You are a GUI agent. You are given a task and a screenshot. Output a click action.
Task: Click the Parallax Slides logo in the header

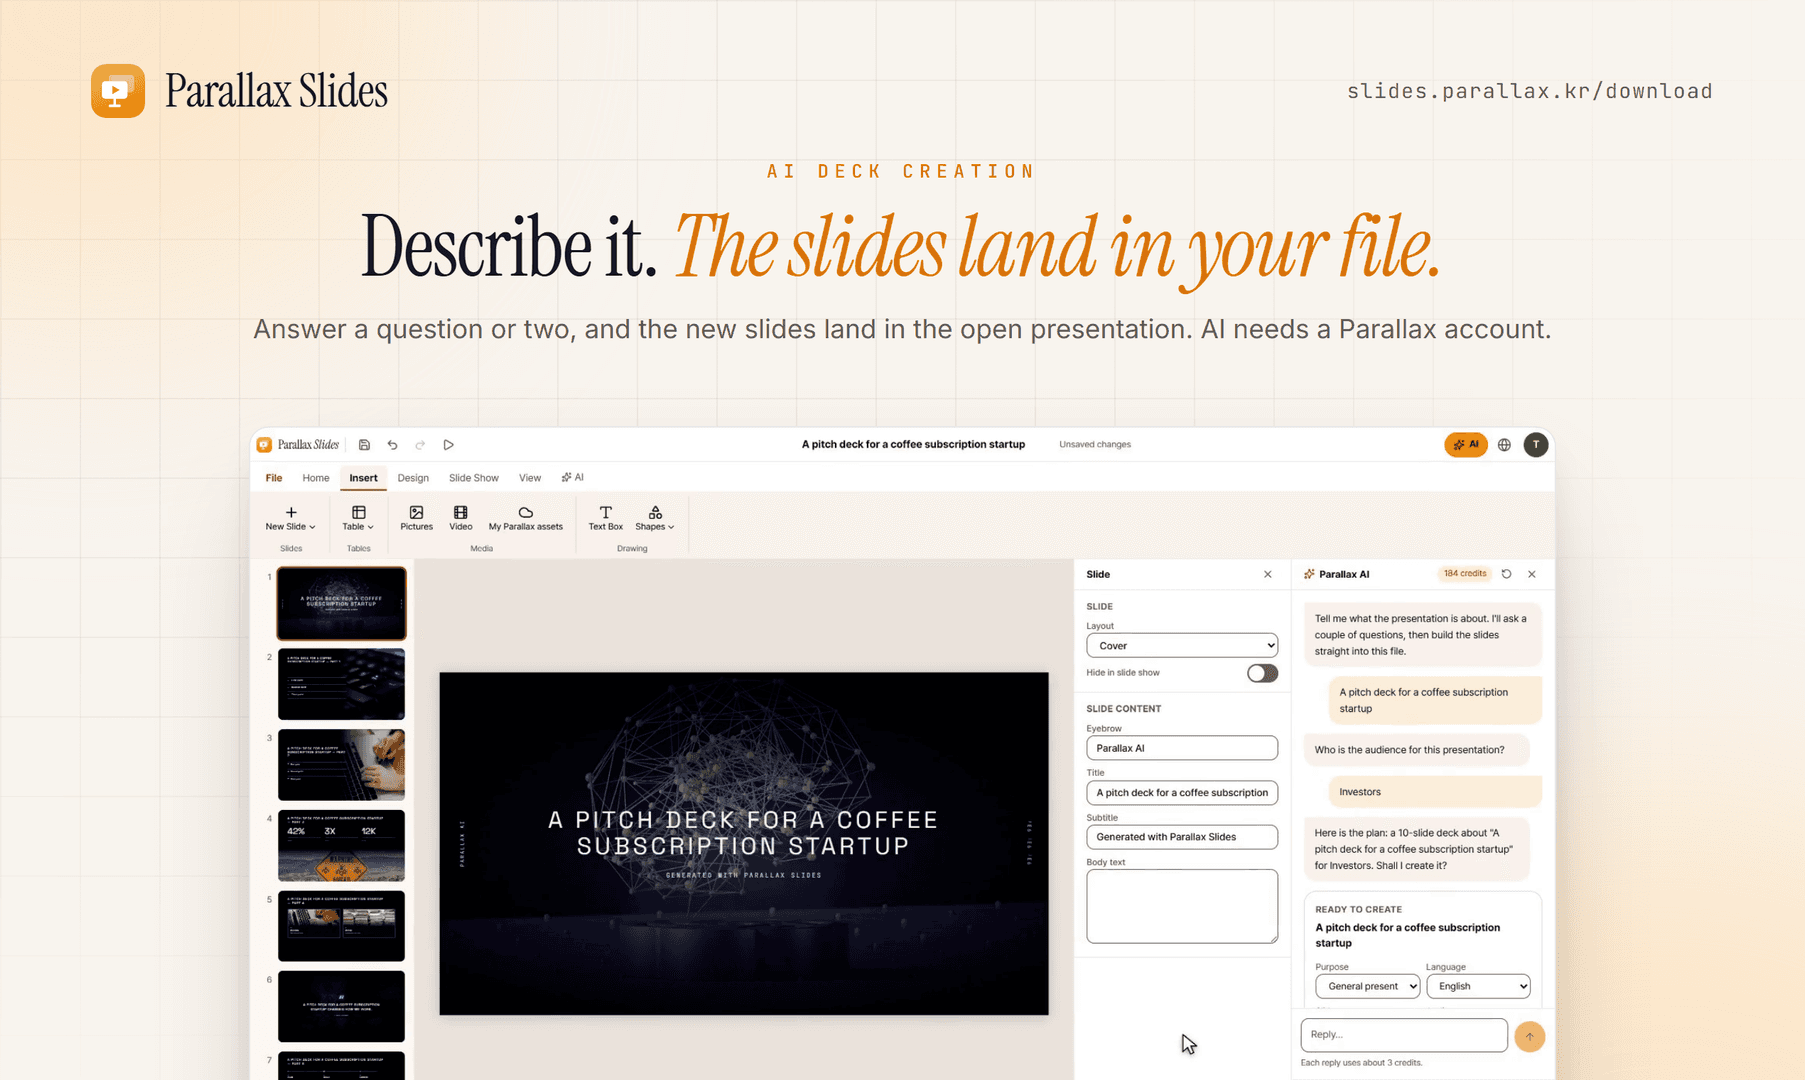tap(239, 91)
